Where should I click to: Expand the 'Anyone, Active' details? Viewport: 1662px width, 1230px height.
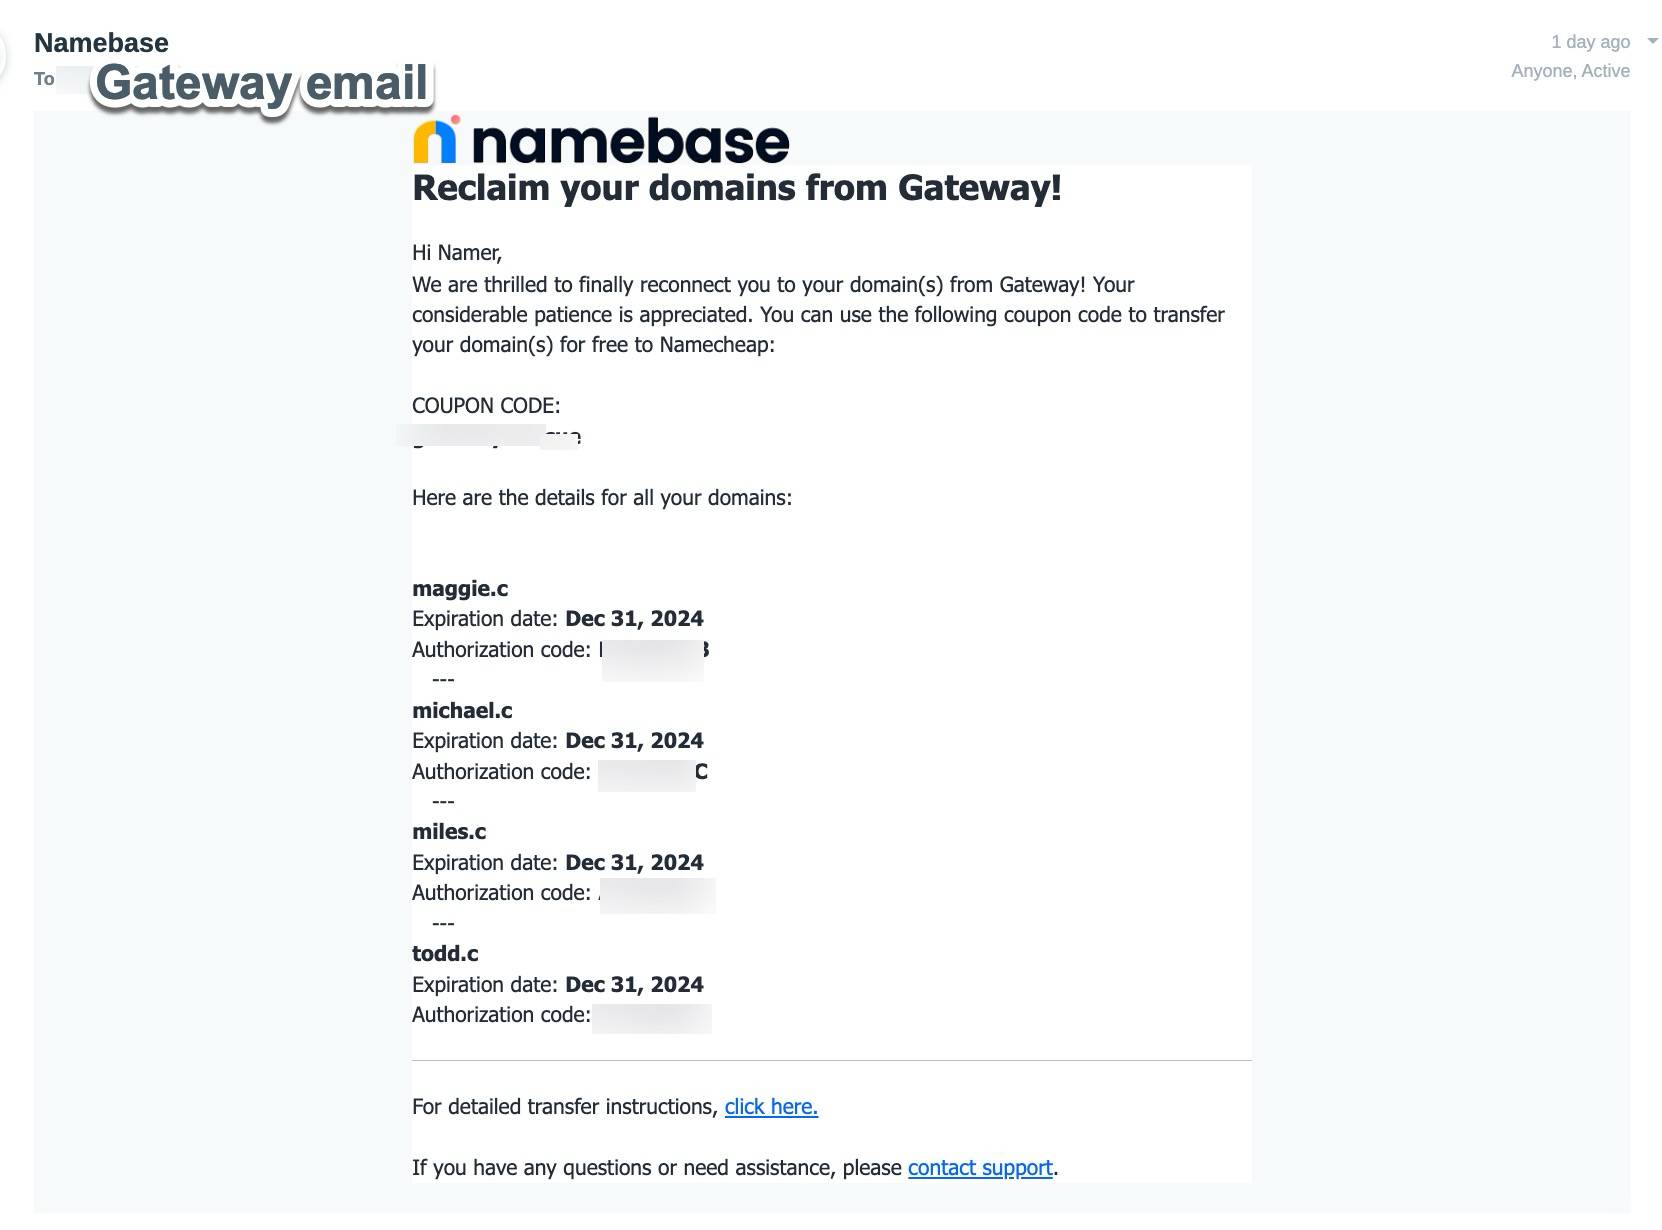(1570, 70)
